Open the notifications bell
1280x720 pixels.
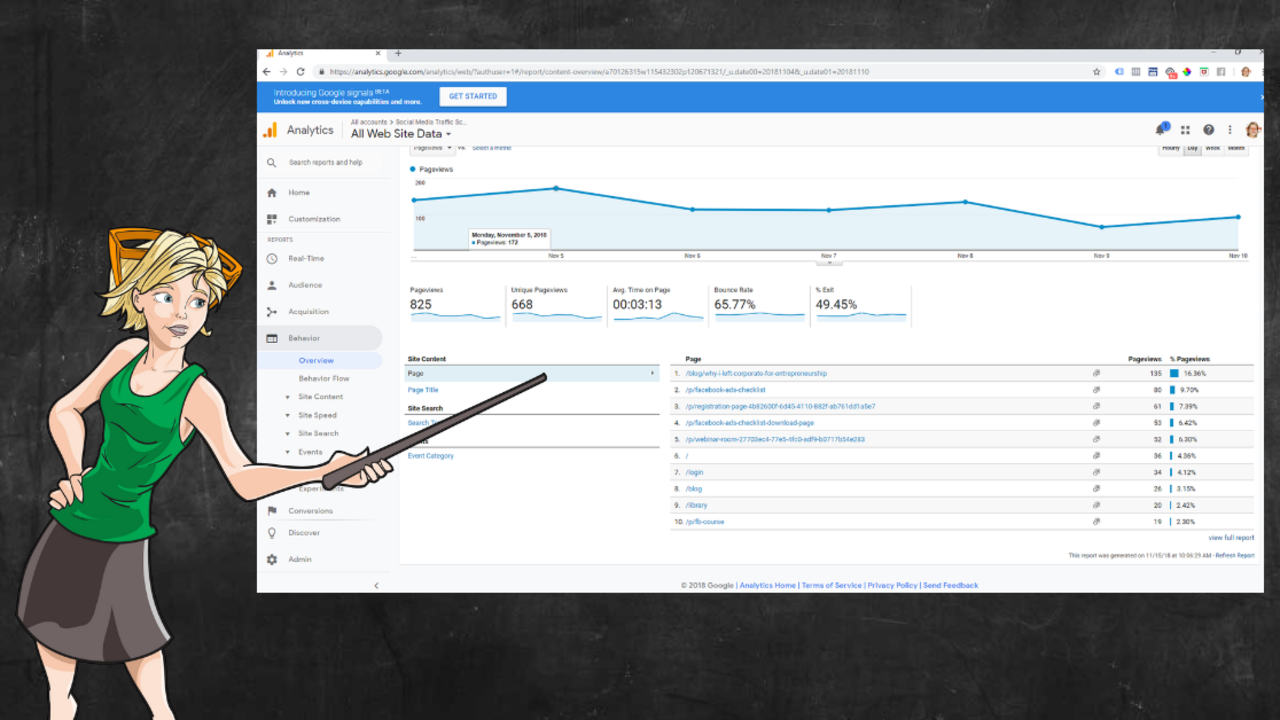click(x=1161, y=130)
